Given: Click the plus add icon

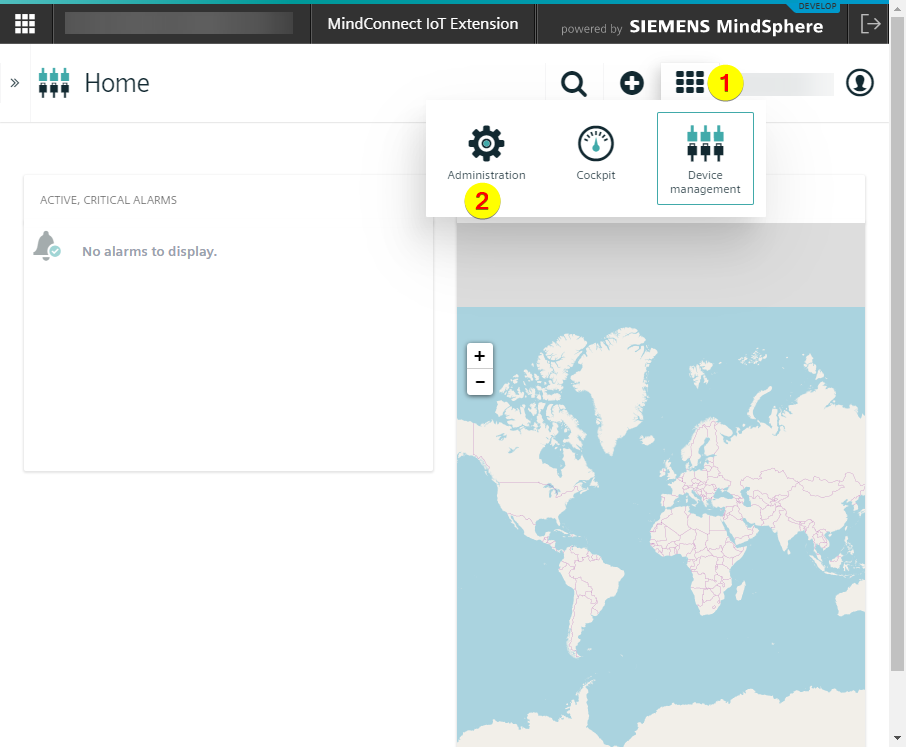Looking at the screenshot, I should tap(632, 83).
